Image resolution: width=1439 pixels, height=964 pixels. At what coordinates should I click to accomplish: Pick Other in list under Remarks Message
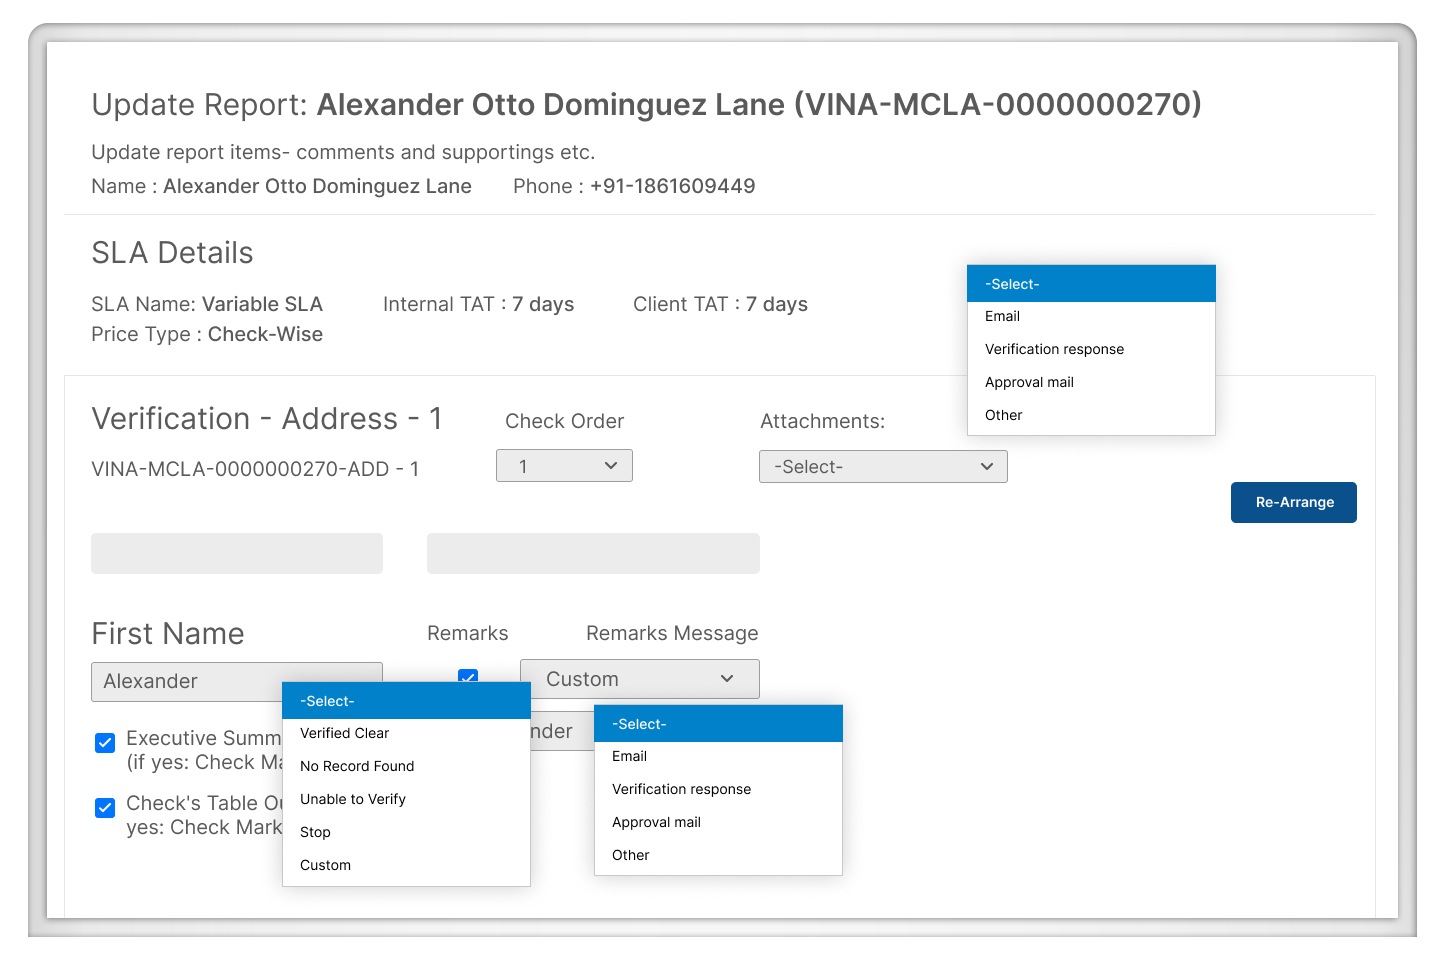point(630,855)
